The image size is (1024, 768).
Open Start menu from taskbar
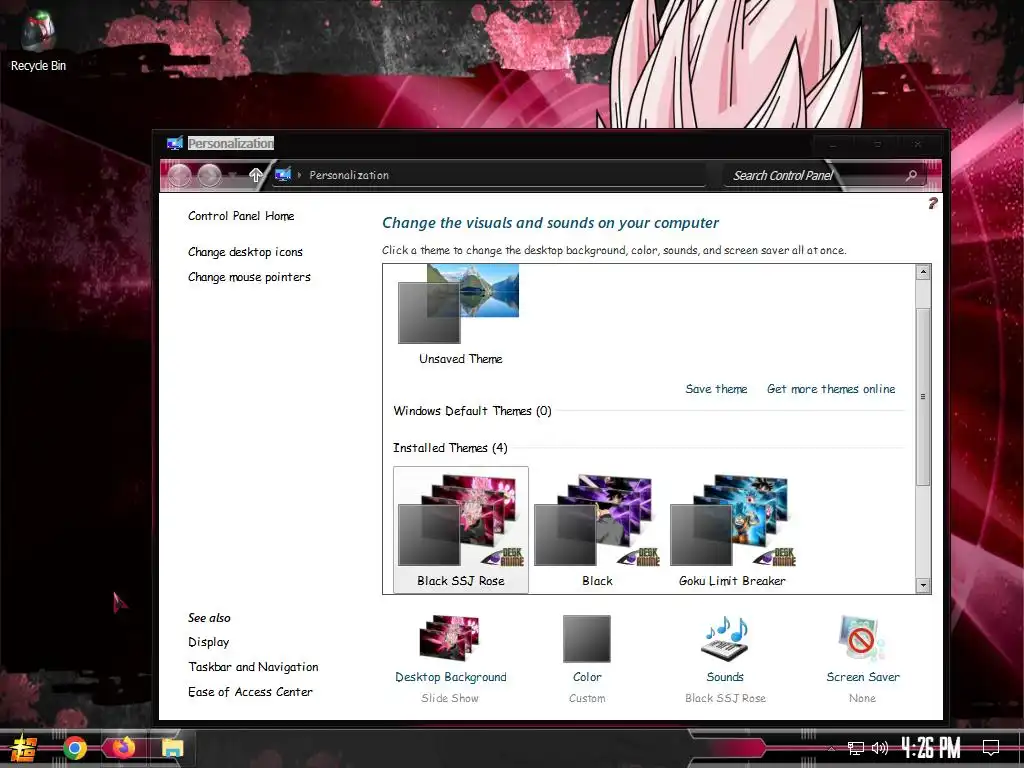[24, 748]
